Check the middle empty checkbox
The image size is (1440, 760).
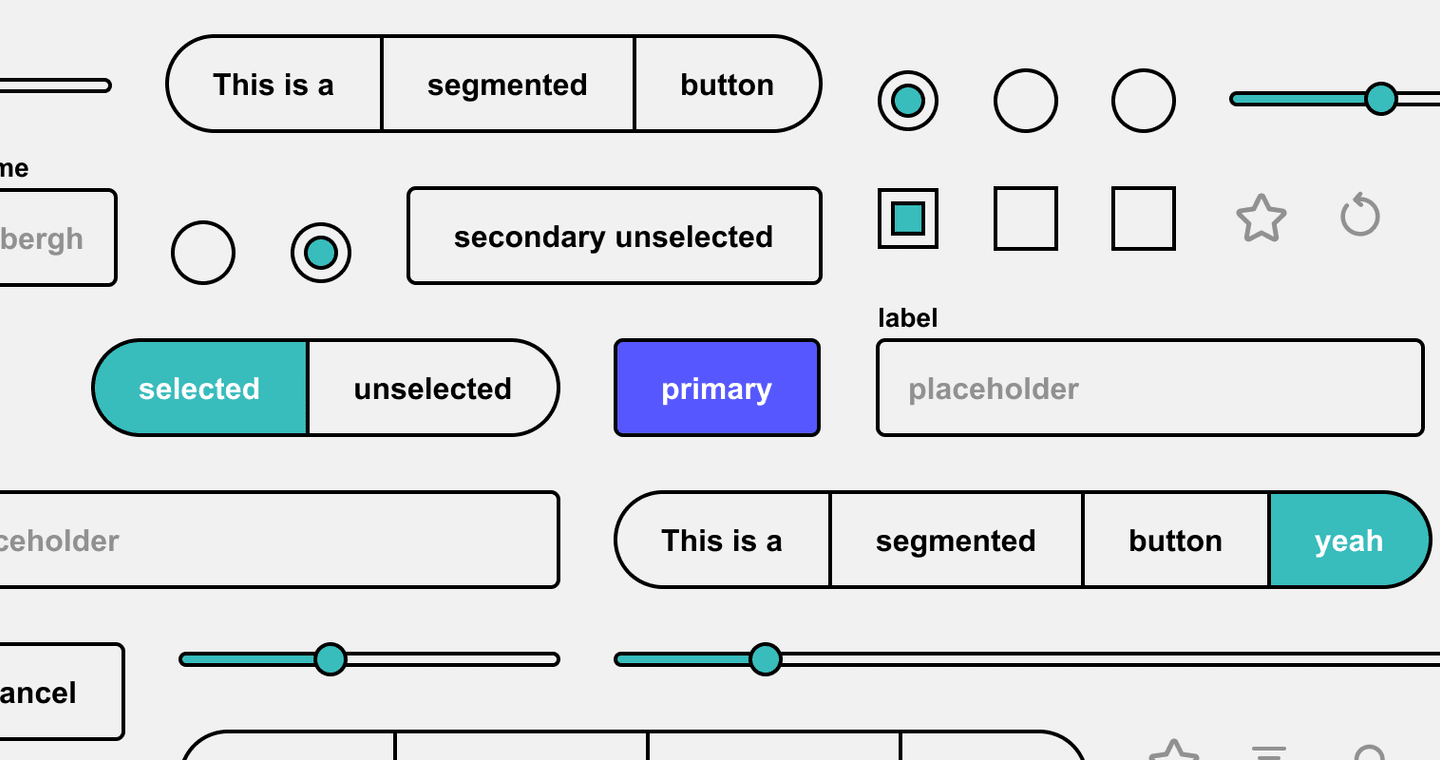(x=1026, y=218)
